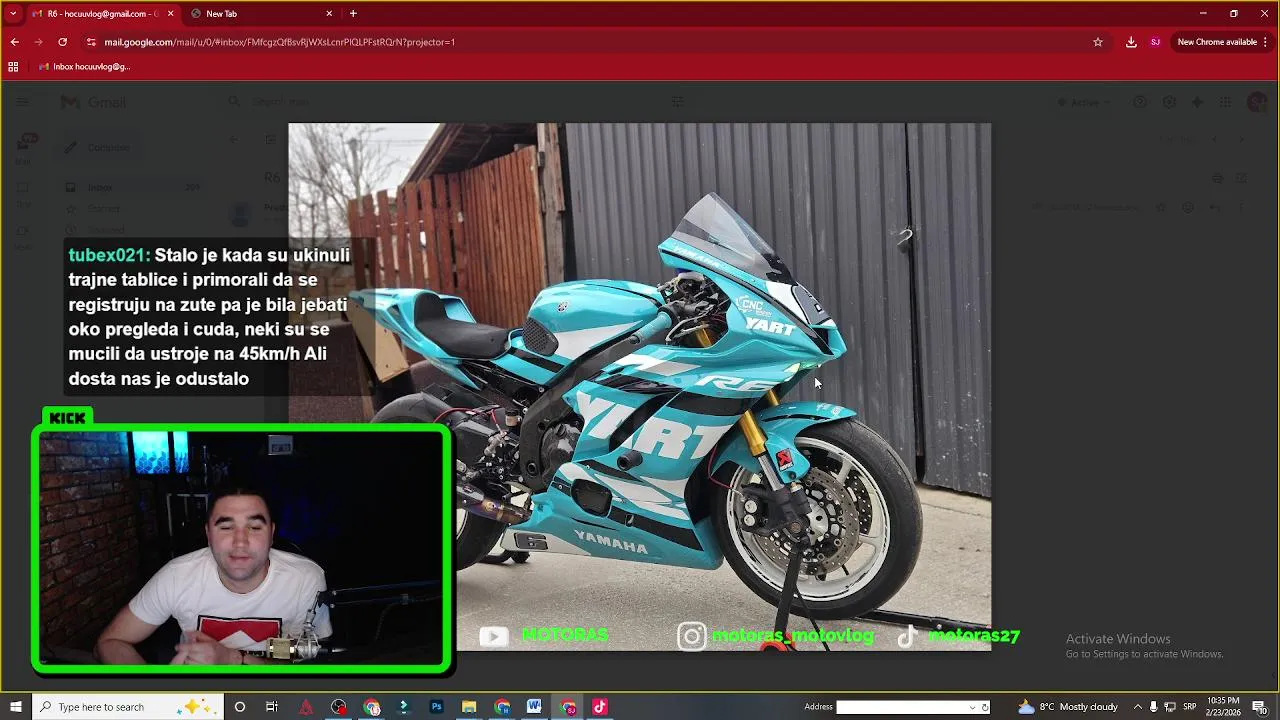Open the Windows Start menu
The height and width of the screenshot is (720, 1280).
coord(15,707)
